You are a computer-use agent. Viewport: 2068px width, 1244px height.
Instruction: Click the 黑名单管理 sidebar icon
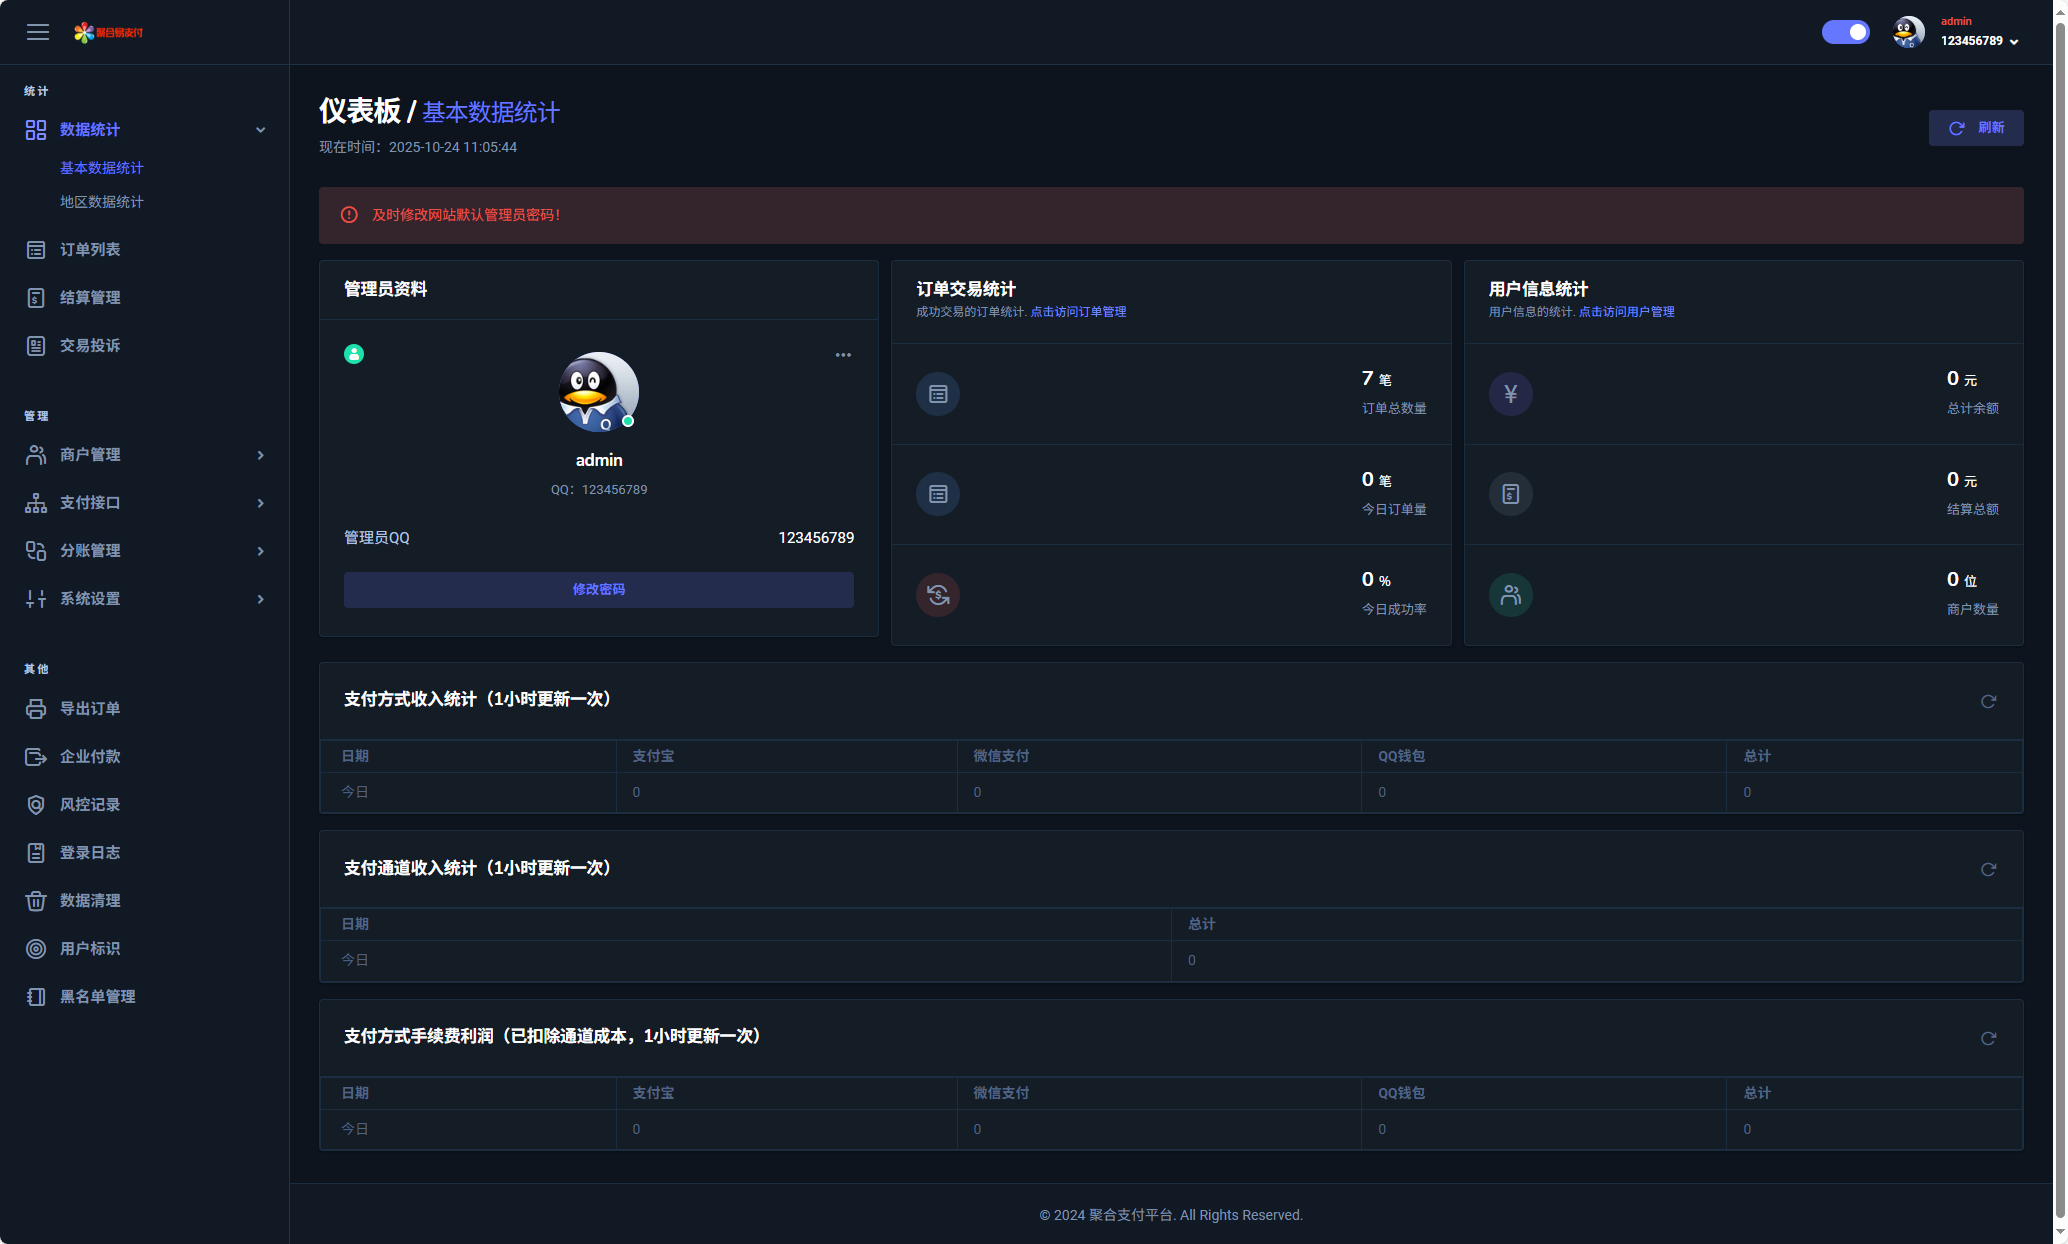click(36, 997)
